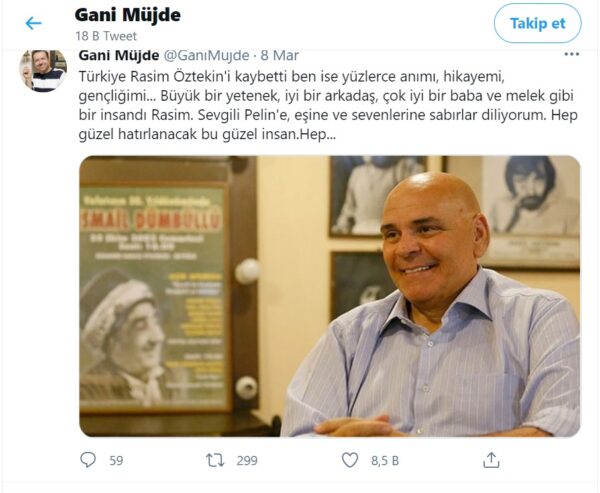The width and height of the screenshot is (600, 493).
Task: Open the three-dot more options menu
Action: 572,54
